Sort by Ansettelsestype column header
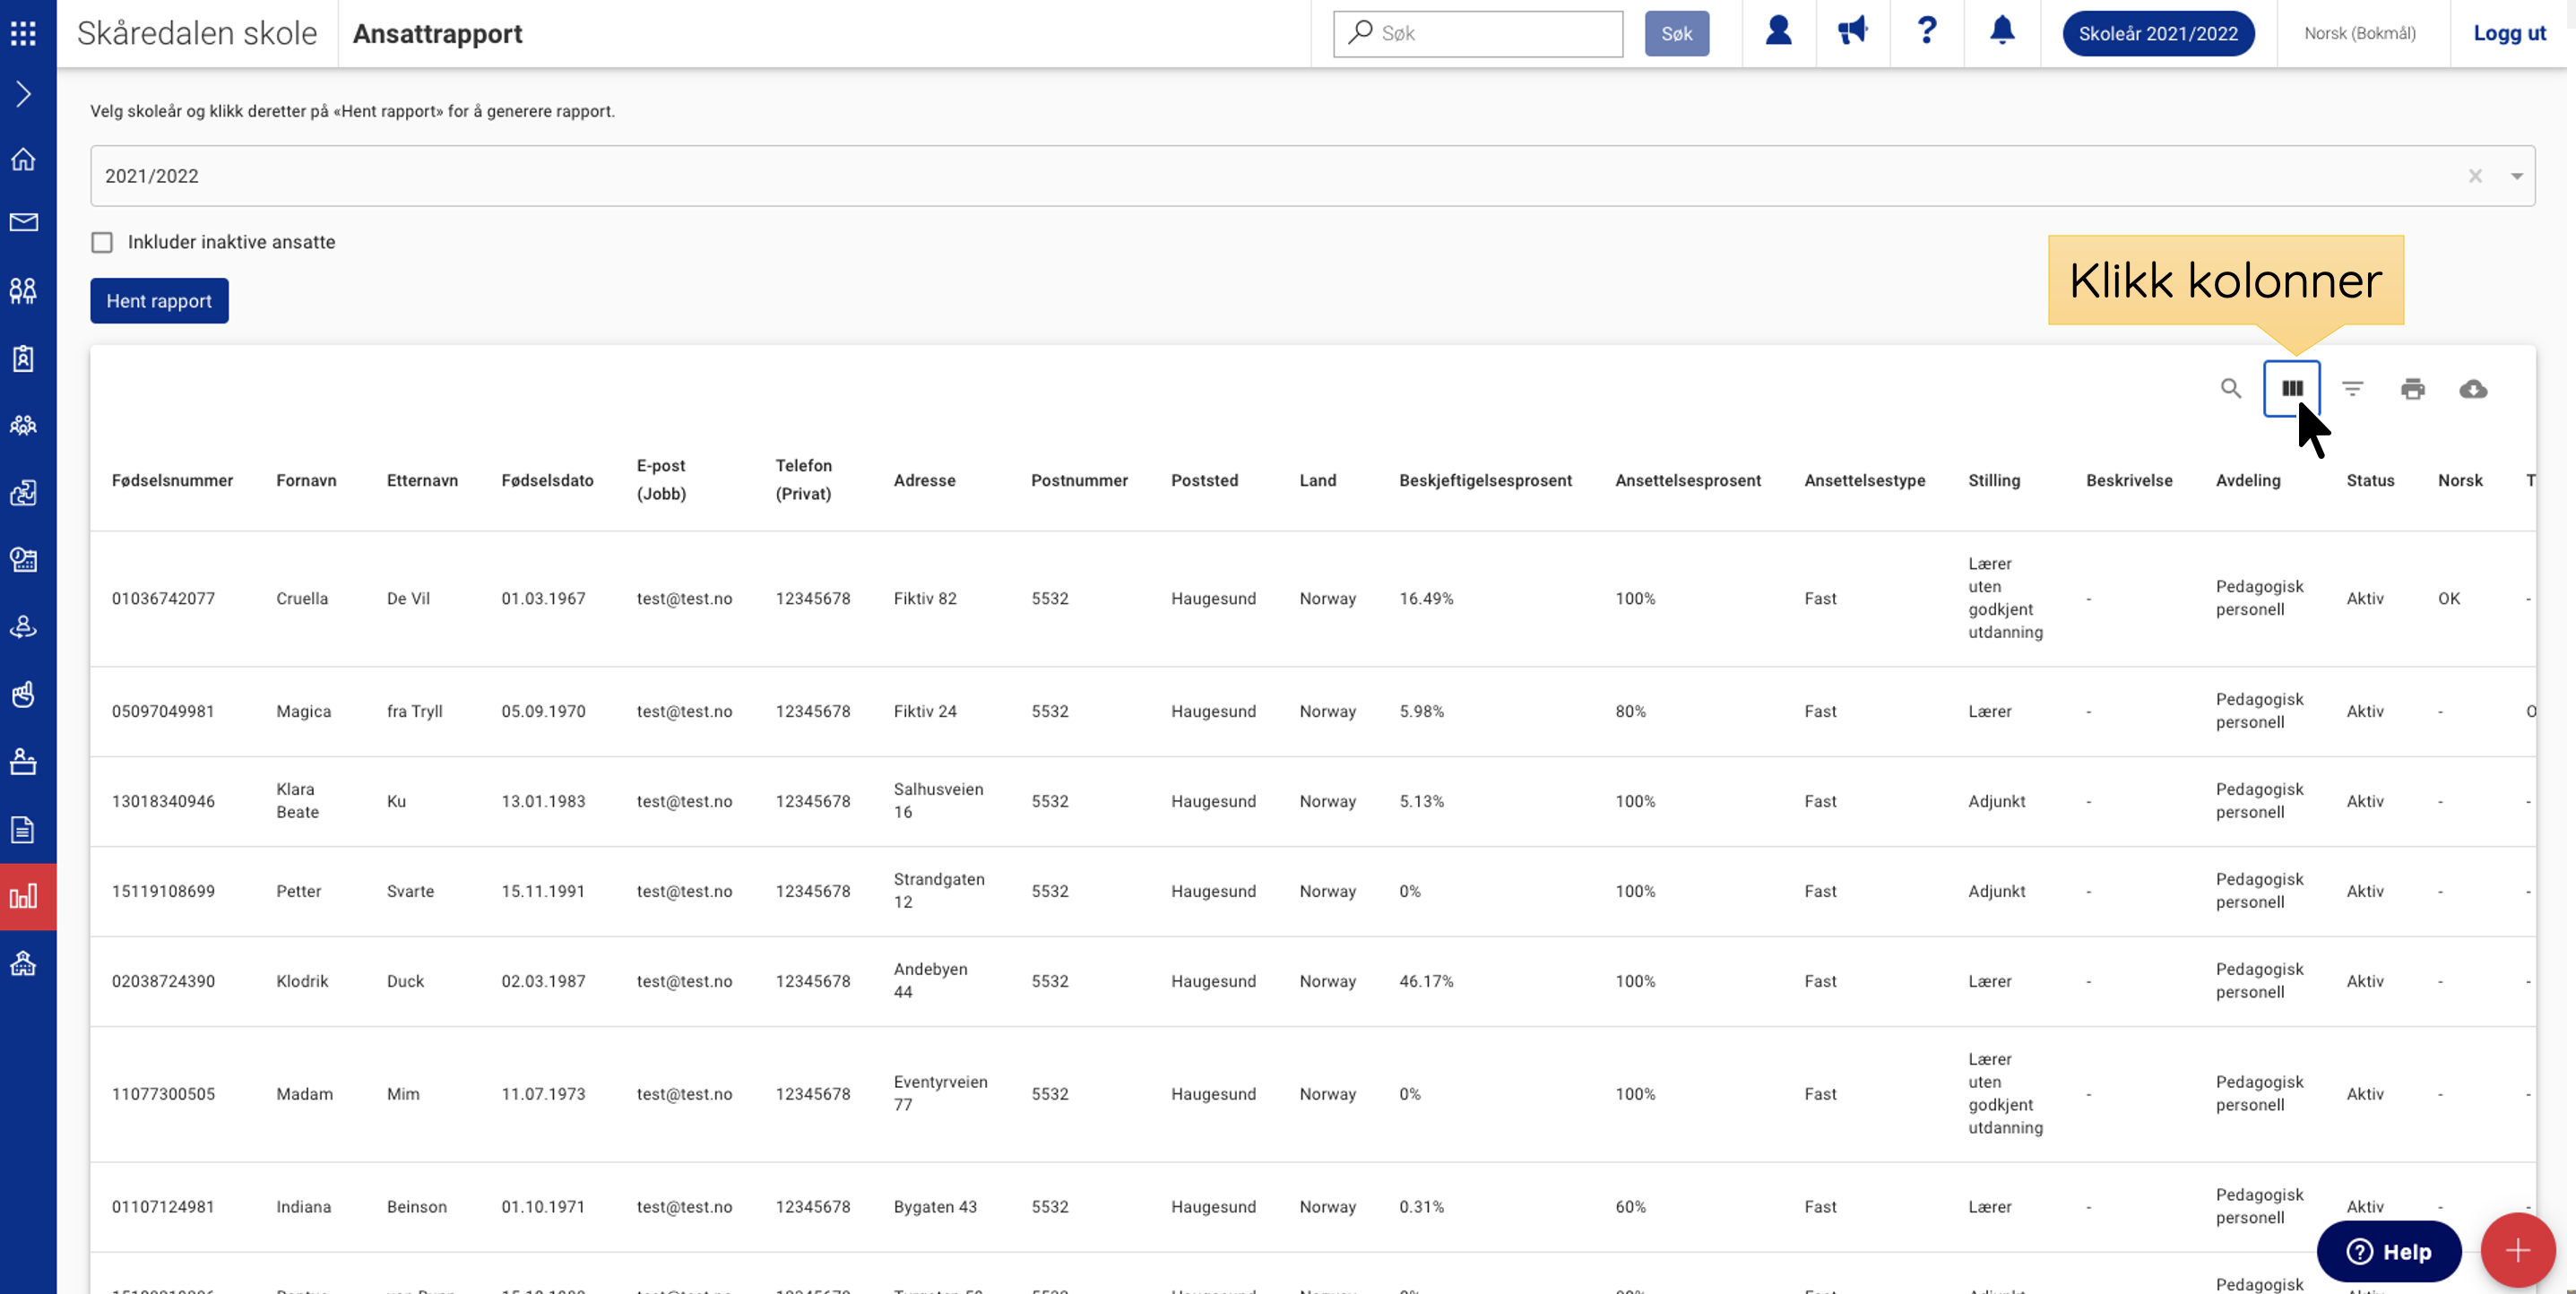Screen dimensions: 2576x1294 pos(1864,480)
